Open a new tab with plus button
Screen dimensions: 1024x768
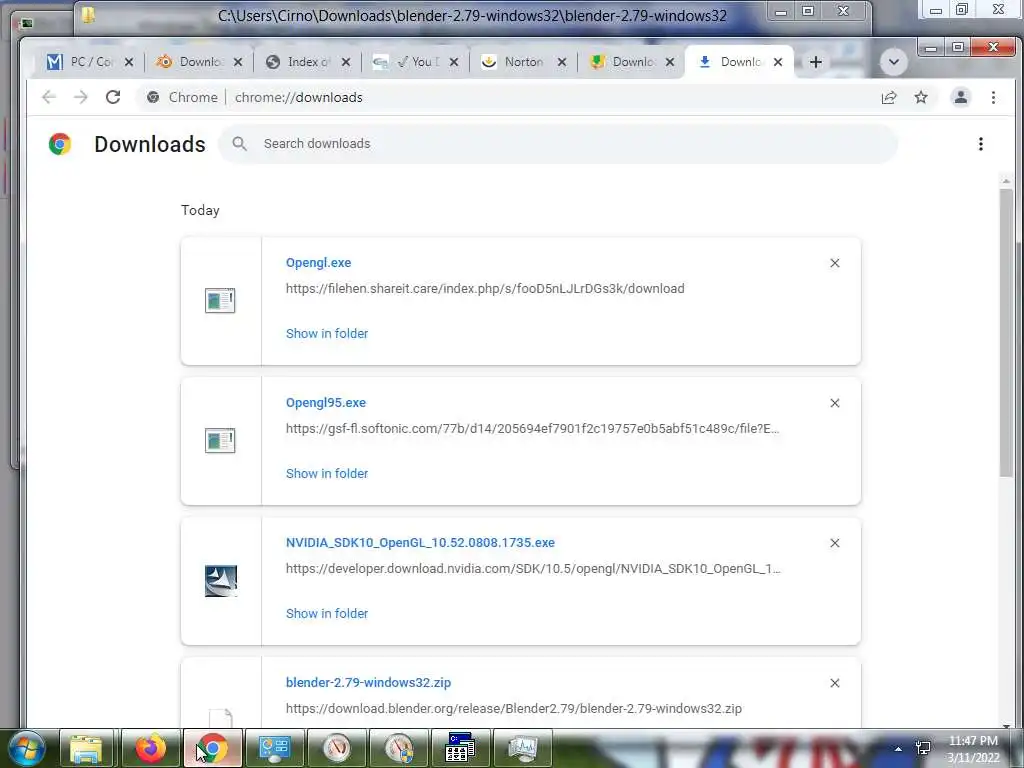(x=816, y=62)
